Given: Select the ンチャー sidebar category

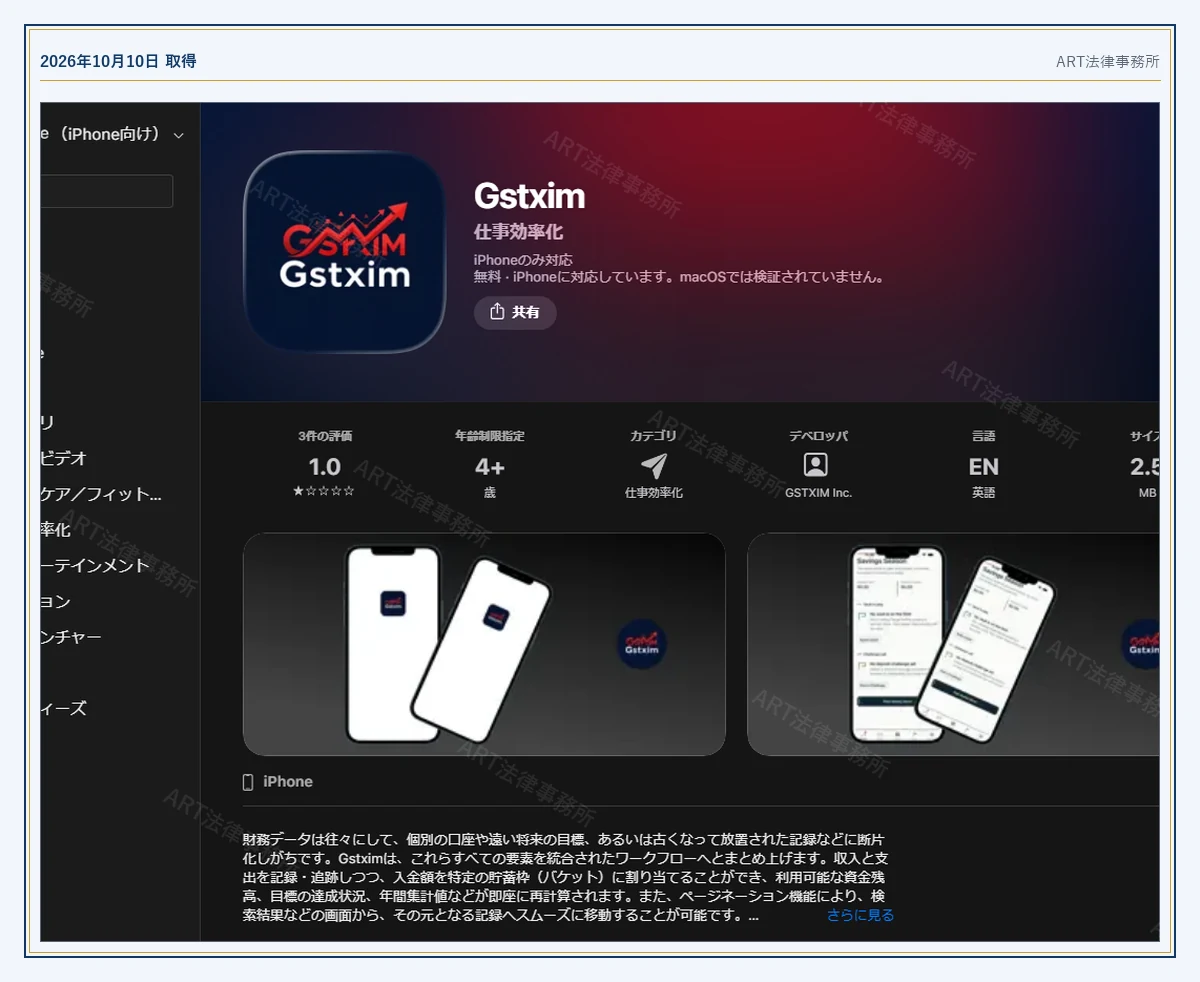Looking at the screenshot, I should coord(71,637).
